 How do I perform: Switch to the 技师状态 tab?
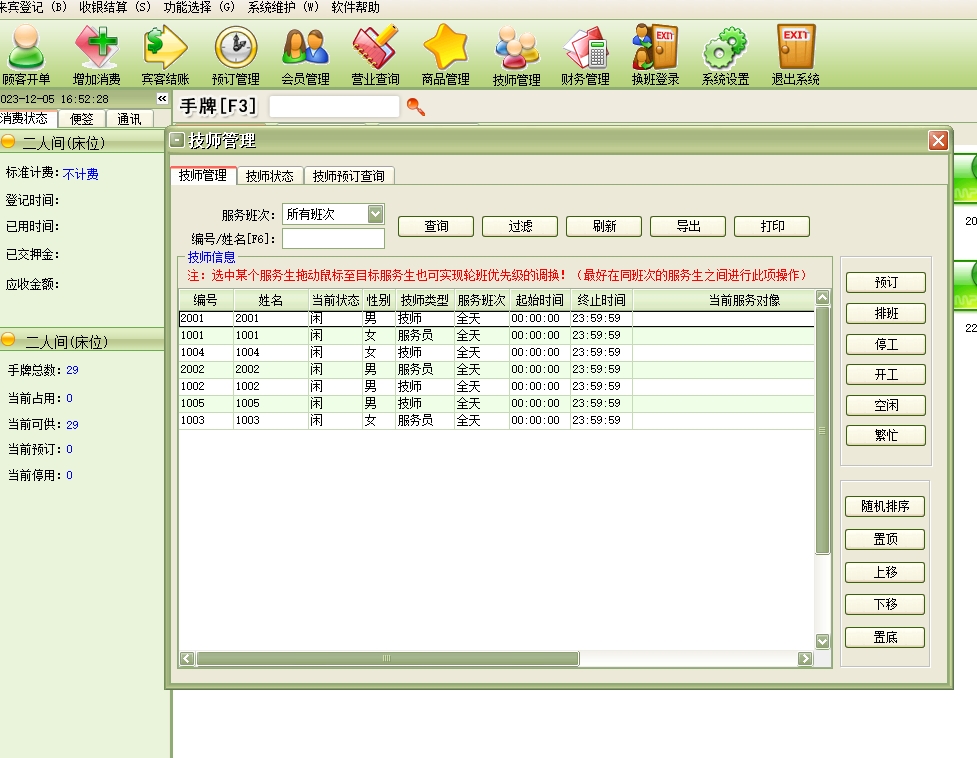[270, 176]
